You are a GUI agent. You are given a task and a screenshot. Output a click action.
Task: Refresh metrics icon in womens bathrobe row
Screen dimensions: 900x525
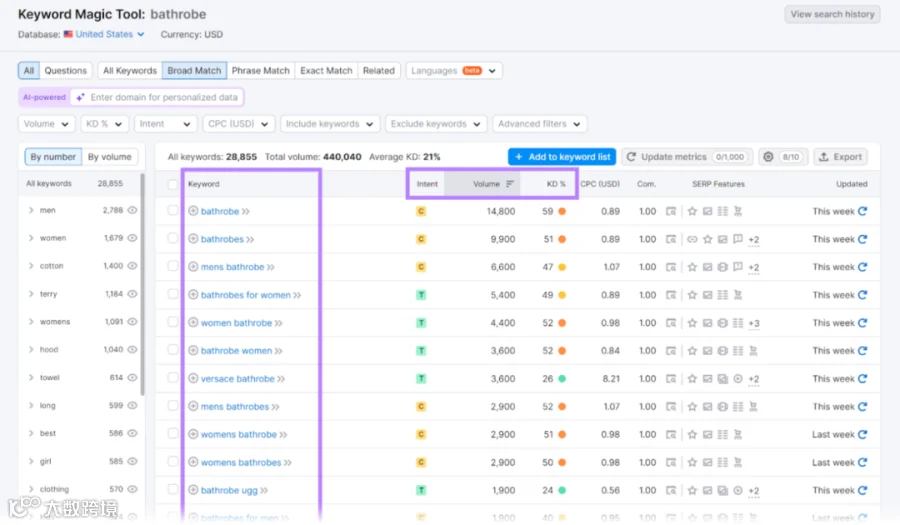point(862,434)
